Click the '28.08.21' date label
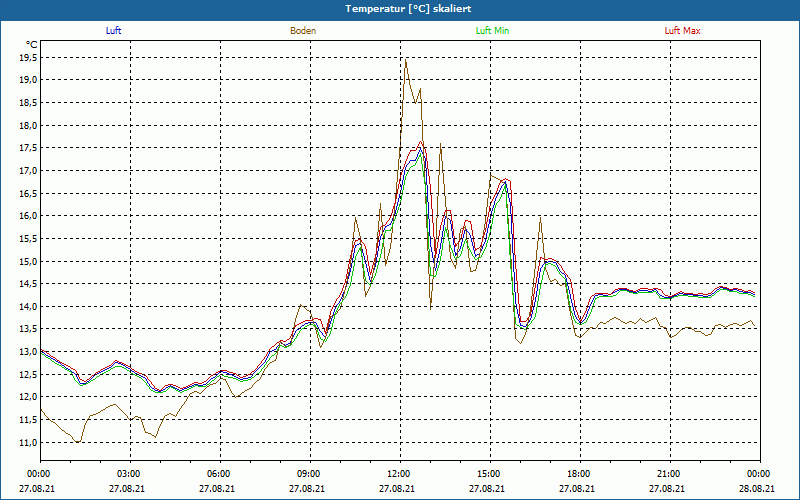 click(757, 488)
